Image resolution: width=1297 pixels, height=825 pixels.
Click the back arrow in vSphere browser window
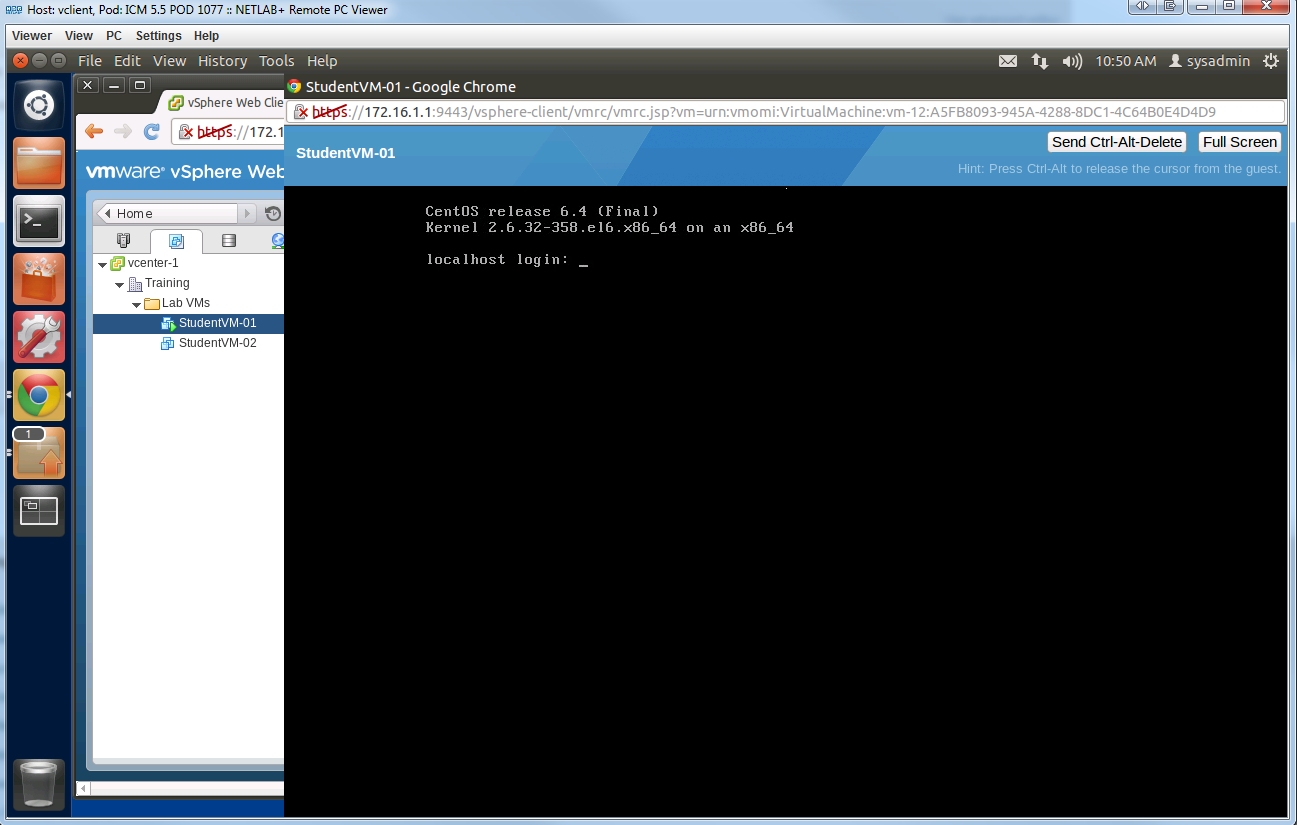(x=94, y=131)
